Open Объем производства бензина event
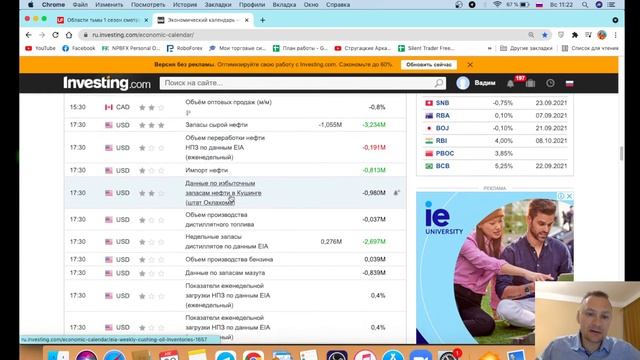The width and height of the screenshot is (640, 360). pyautogui.click(x=229, y=260)
